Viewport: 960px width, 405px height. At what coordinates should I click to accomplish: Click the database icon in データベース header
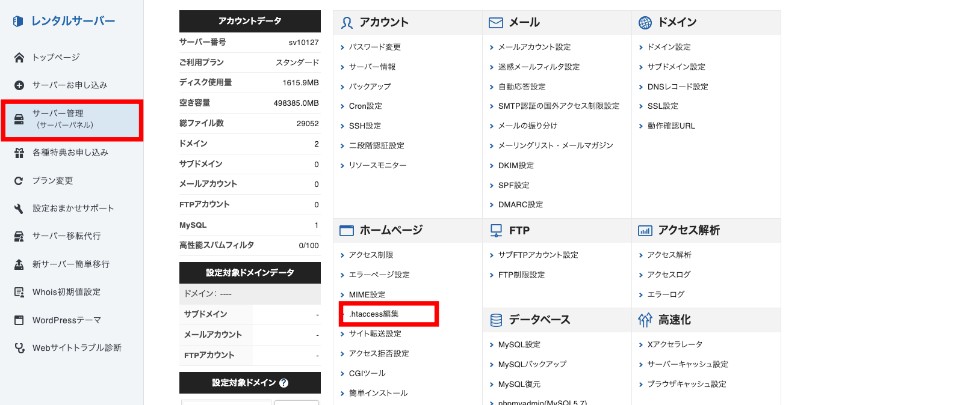pos(496,320)
